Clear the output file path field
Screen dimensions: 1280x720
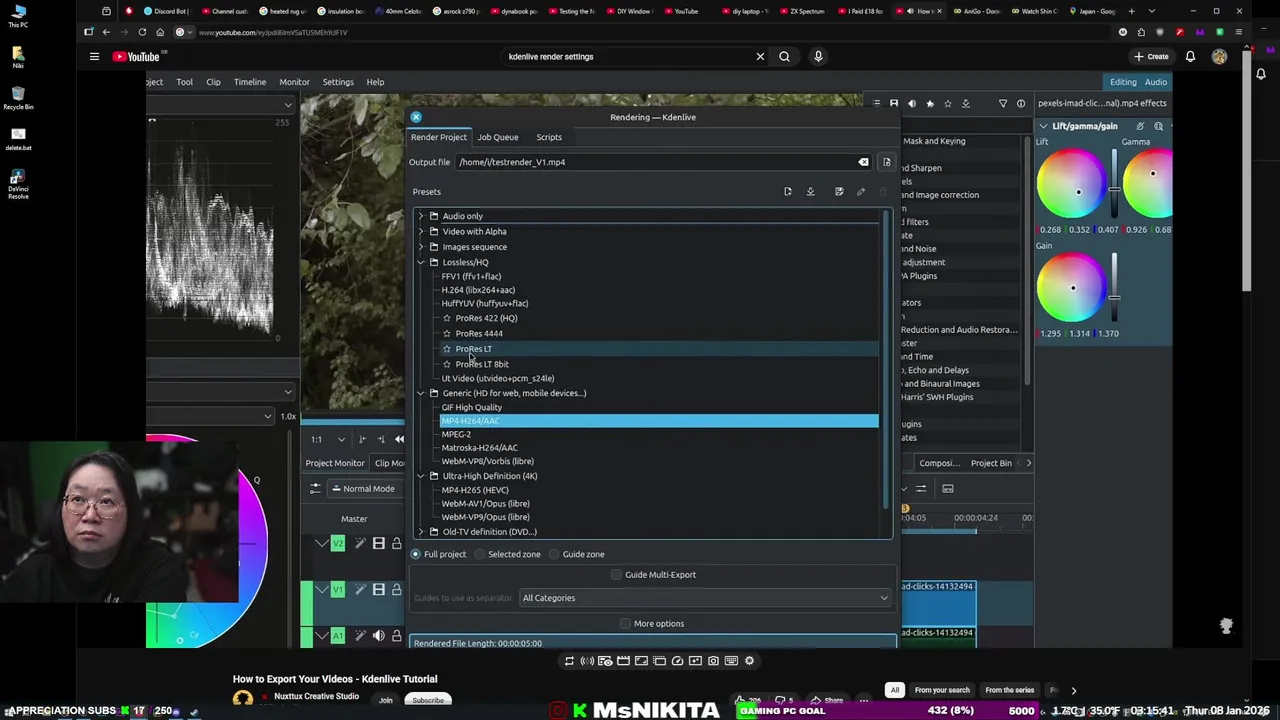864,162
